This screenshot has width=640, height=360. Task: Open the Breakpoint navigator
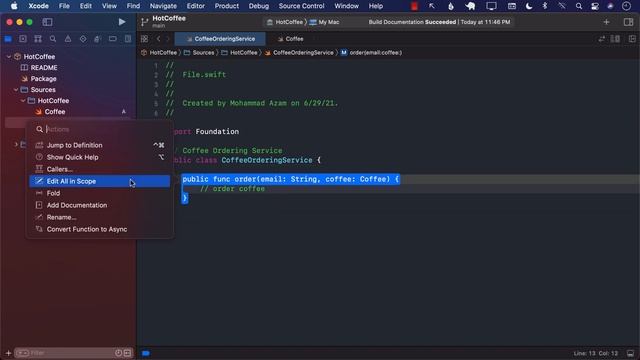coord(113,39)
